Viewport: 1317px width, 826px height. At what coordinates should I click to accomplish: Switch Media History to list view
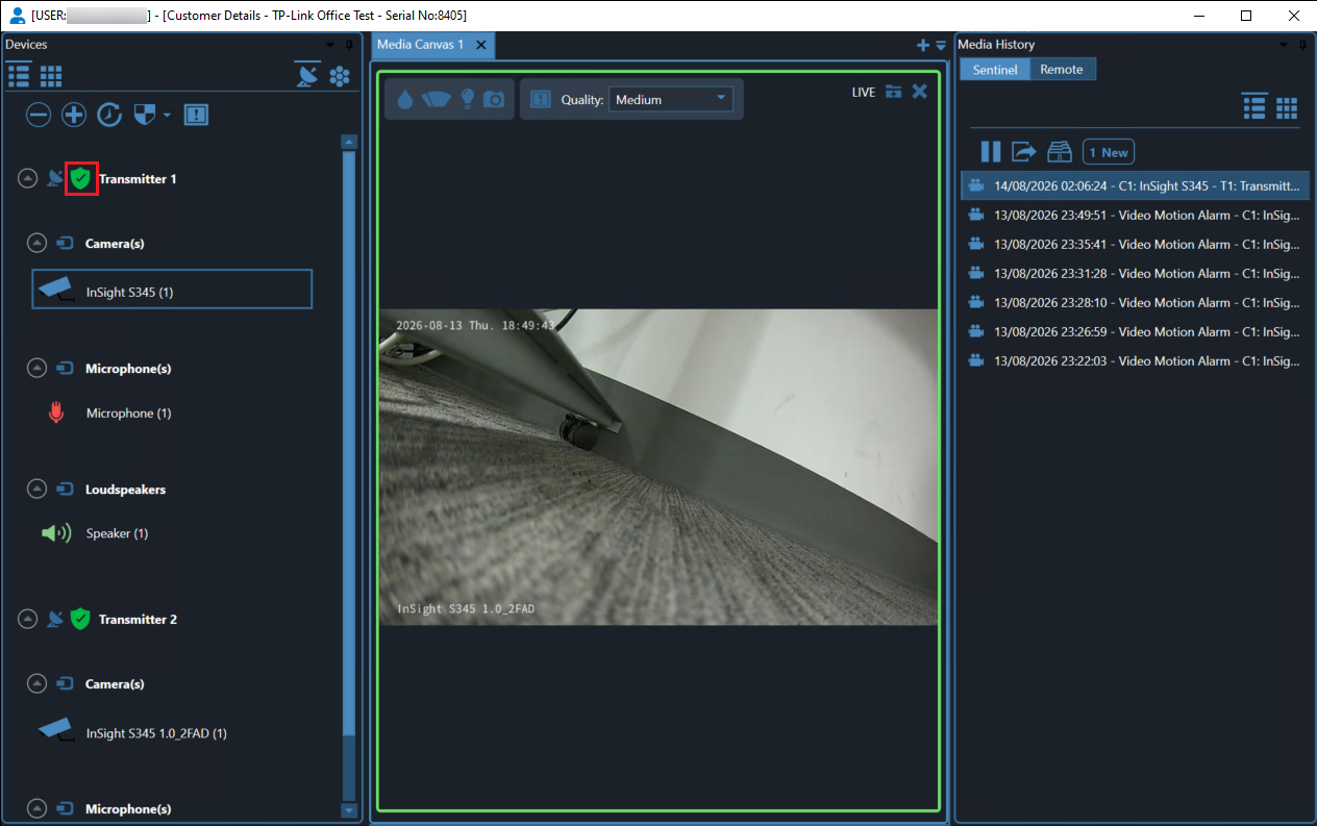coord(1255,107)
